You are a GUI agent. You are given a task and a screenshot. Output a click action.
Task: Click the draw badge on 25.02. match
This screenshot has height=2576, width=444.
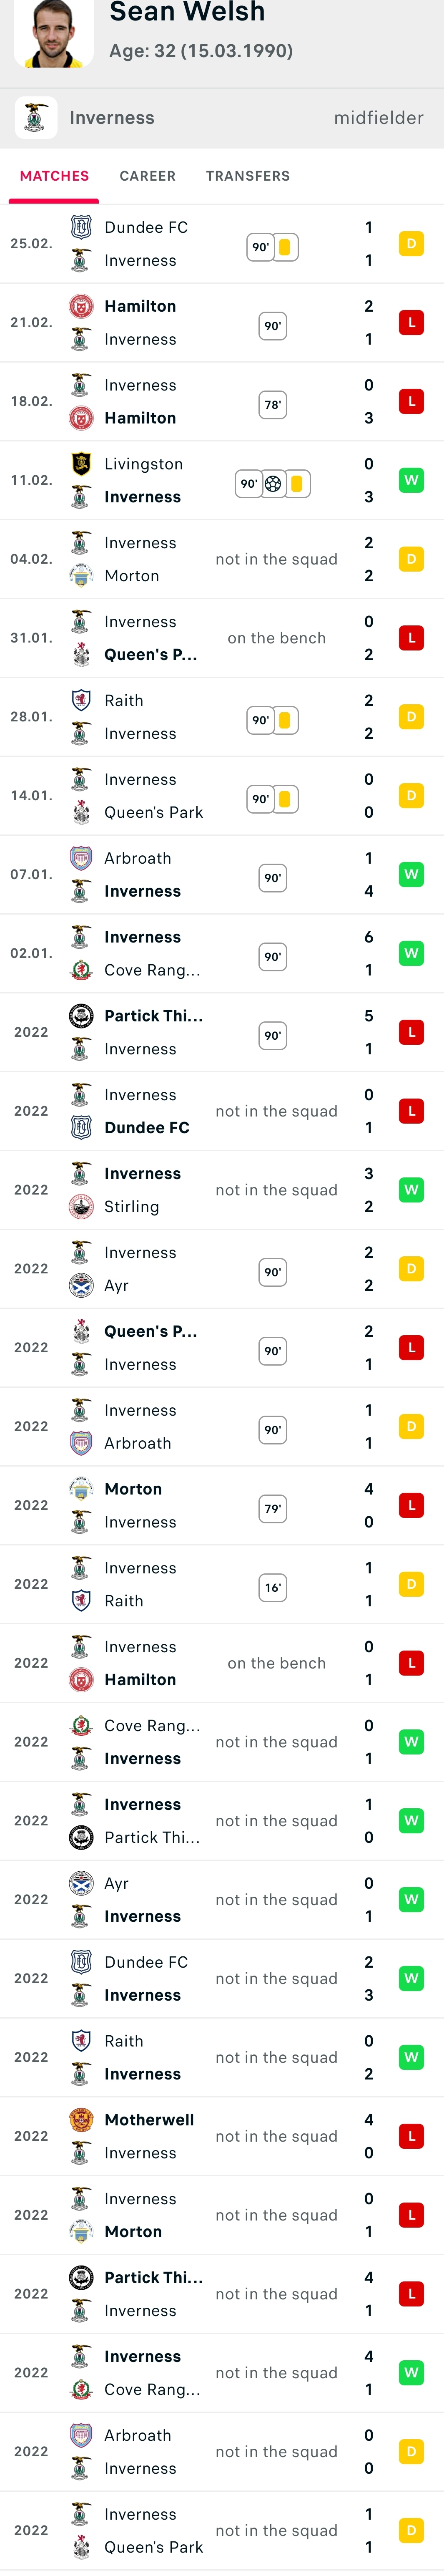(x=411, y=244)
